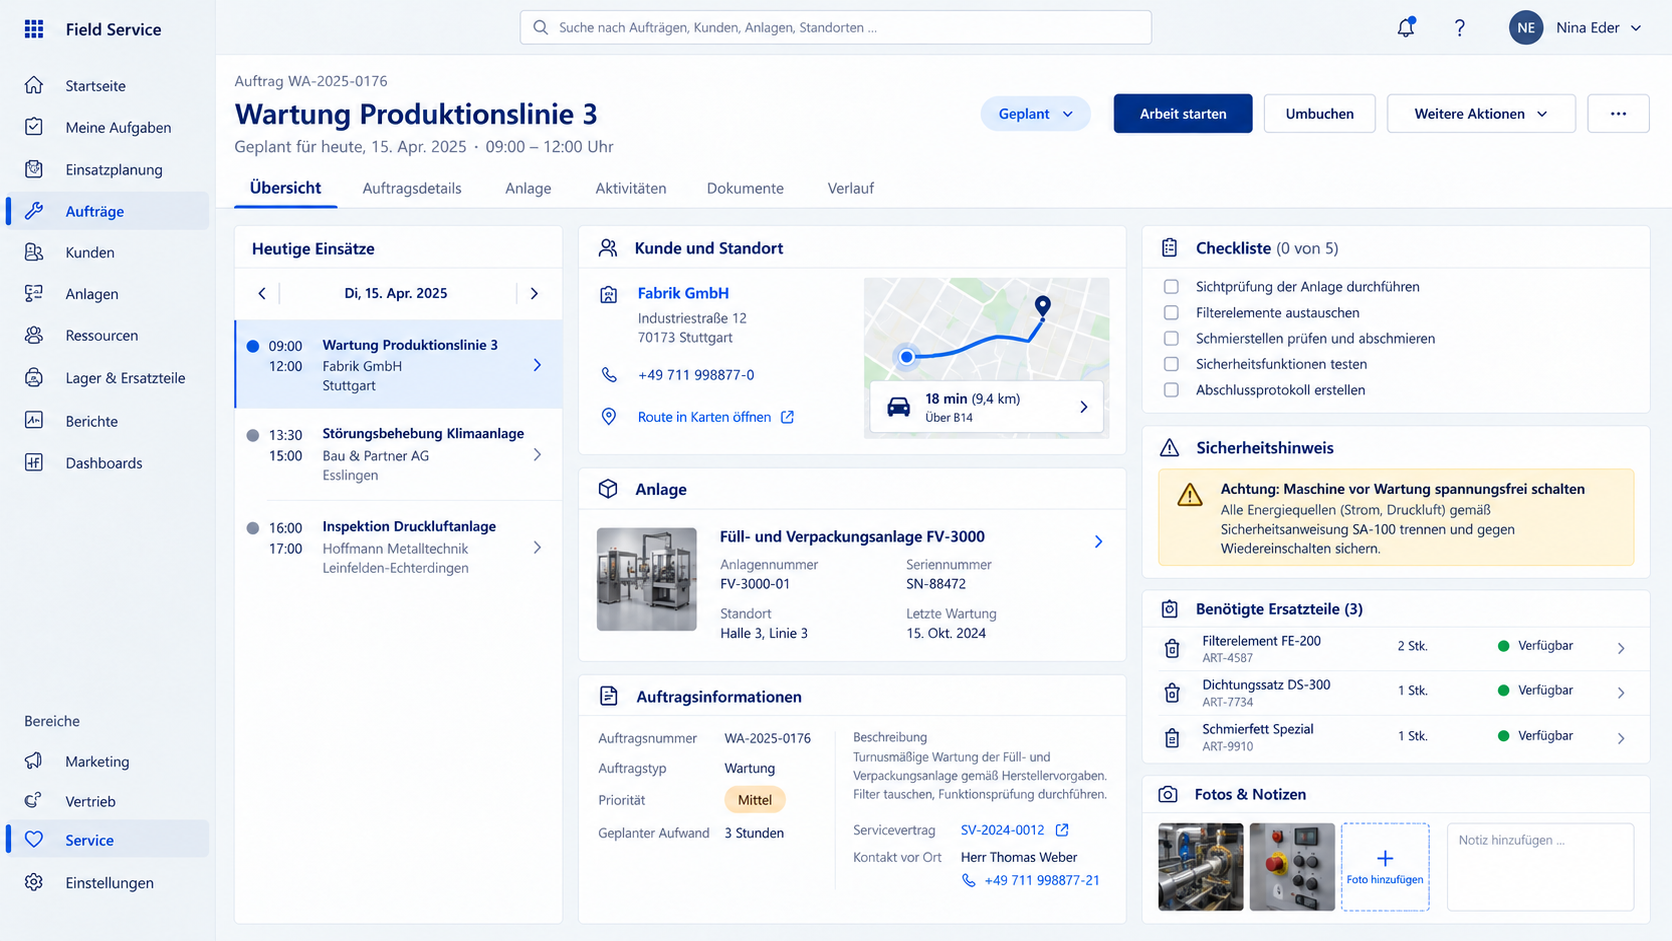Viewport: 1672px width, 941px height.
Task: Open Kunden sidebar icon
Action: (x=34, y=252)
